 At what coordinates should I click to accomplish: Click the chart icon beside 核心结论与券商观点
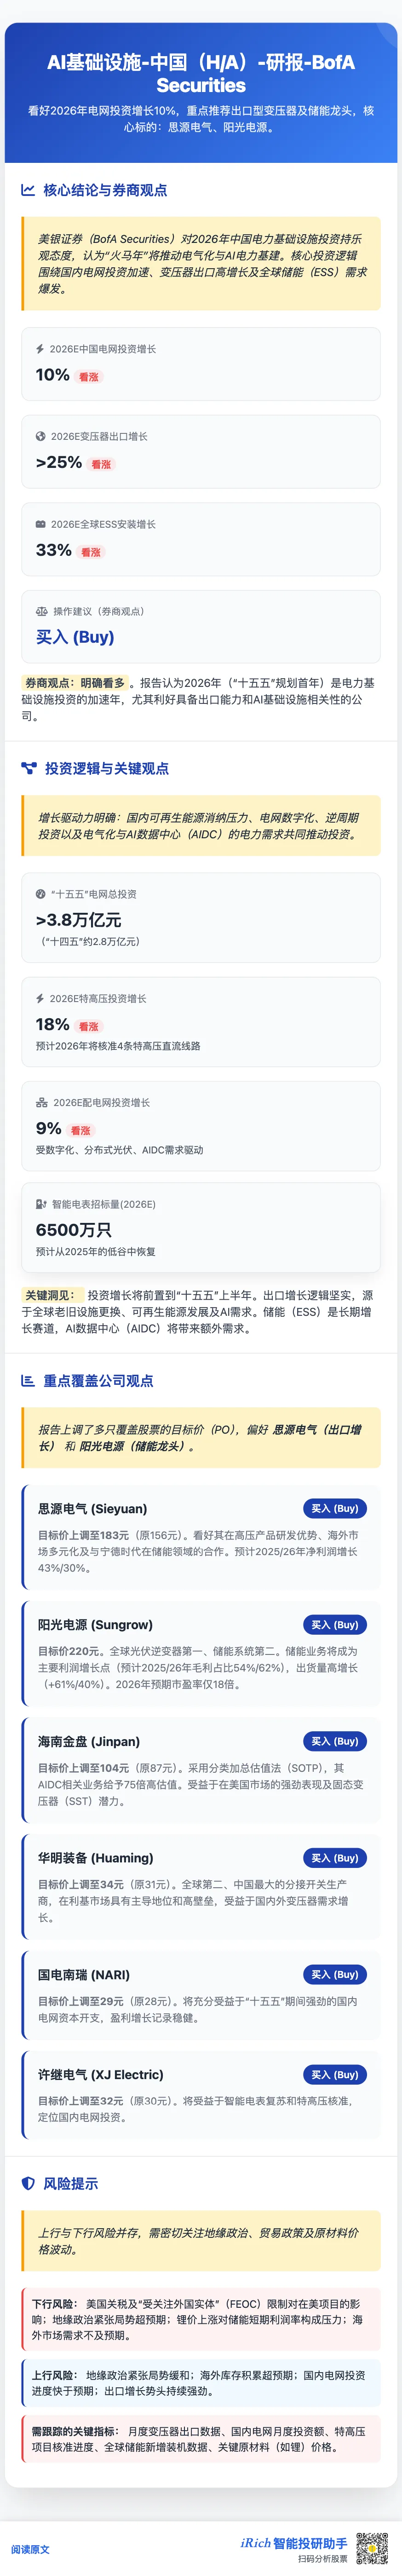coord(28,190)
